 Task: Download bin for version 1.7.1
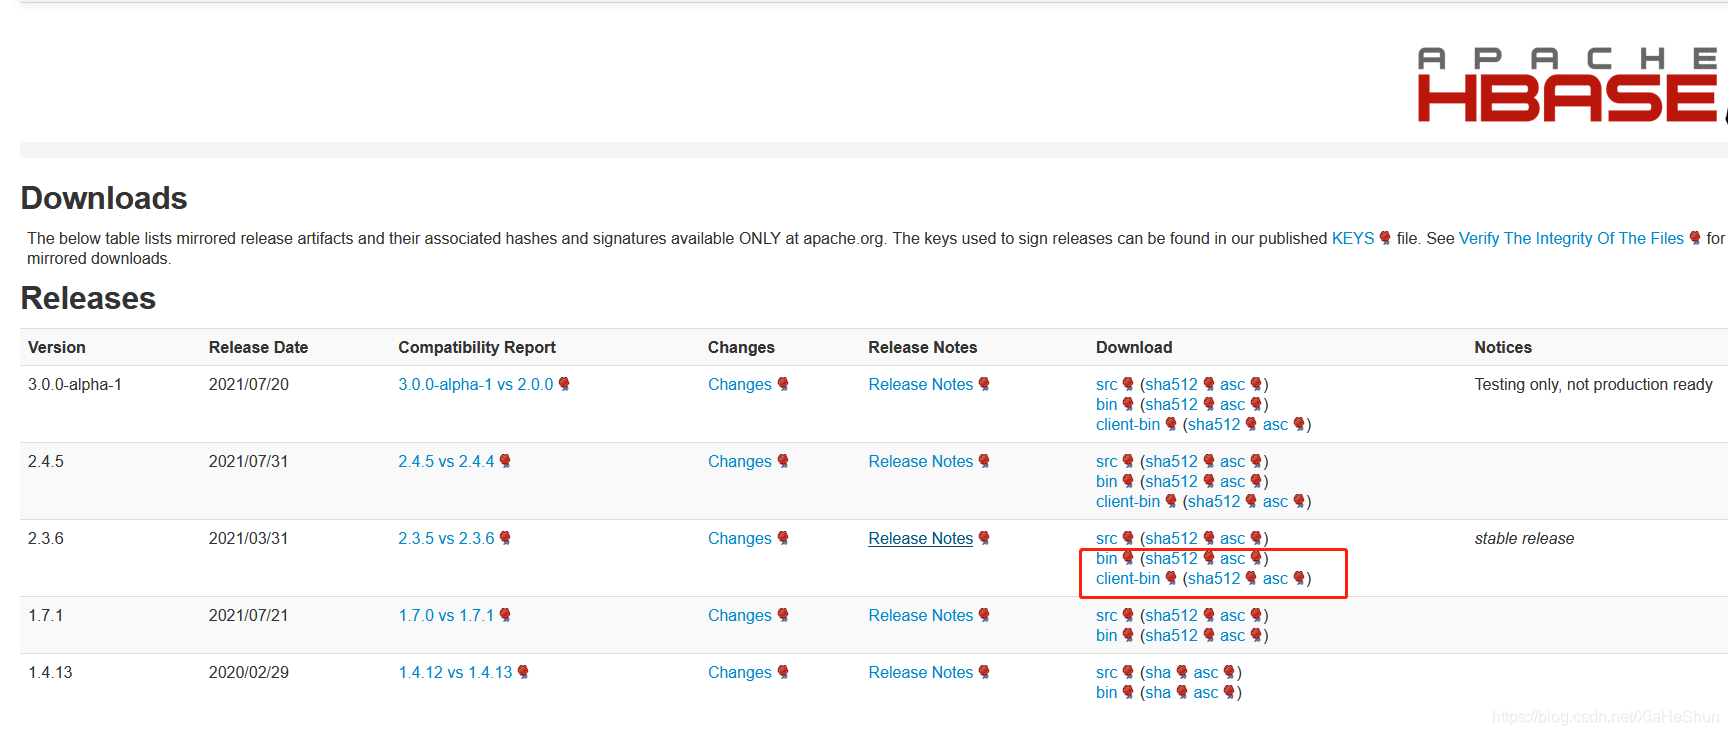[x=1106, y=635]
